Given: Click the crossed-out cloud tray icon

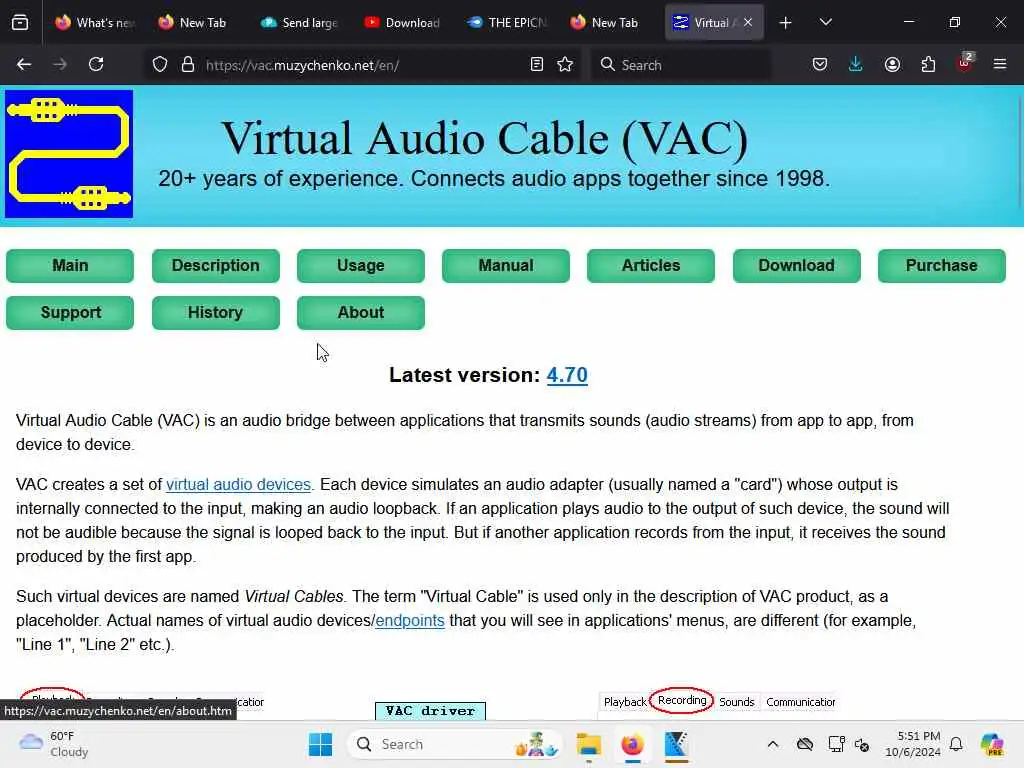Looking at the screenshot, I should click(805, 744).
